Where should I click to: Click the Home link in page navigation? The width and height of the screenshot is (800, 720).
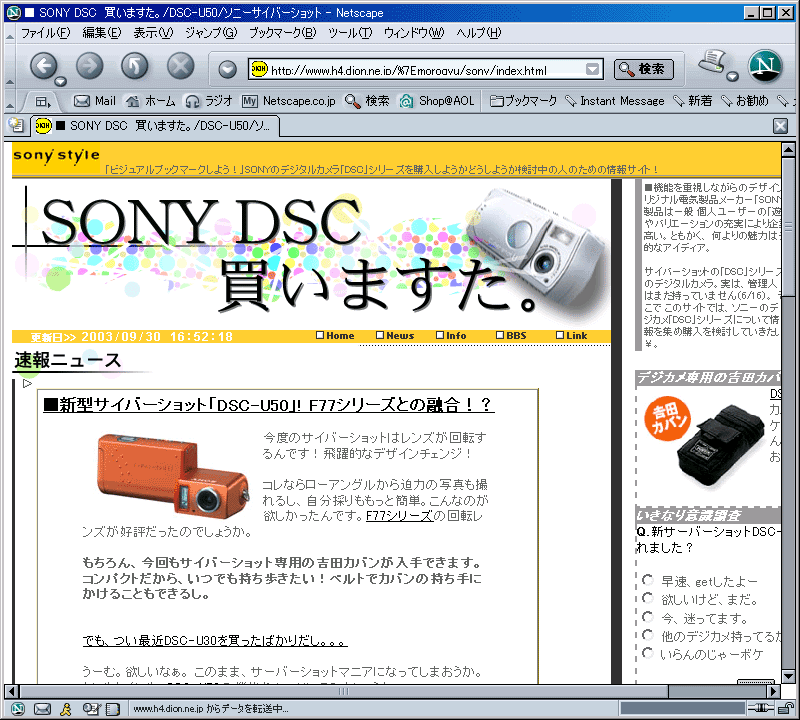tap(335, 336)
